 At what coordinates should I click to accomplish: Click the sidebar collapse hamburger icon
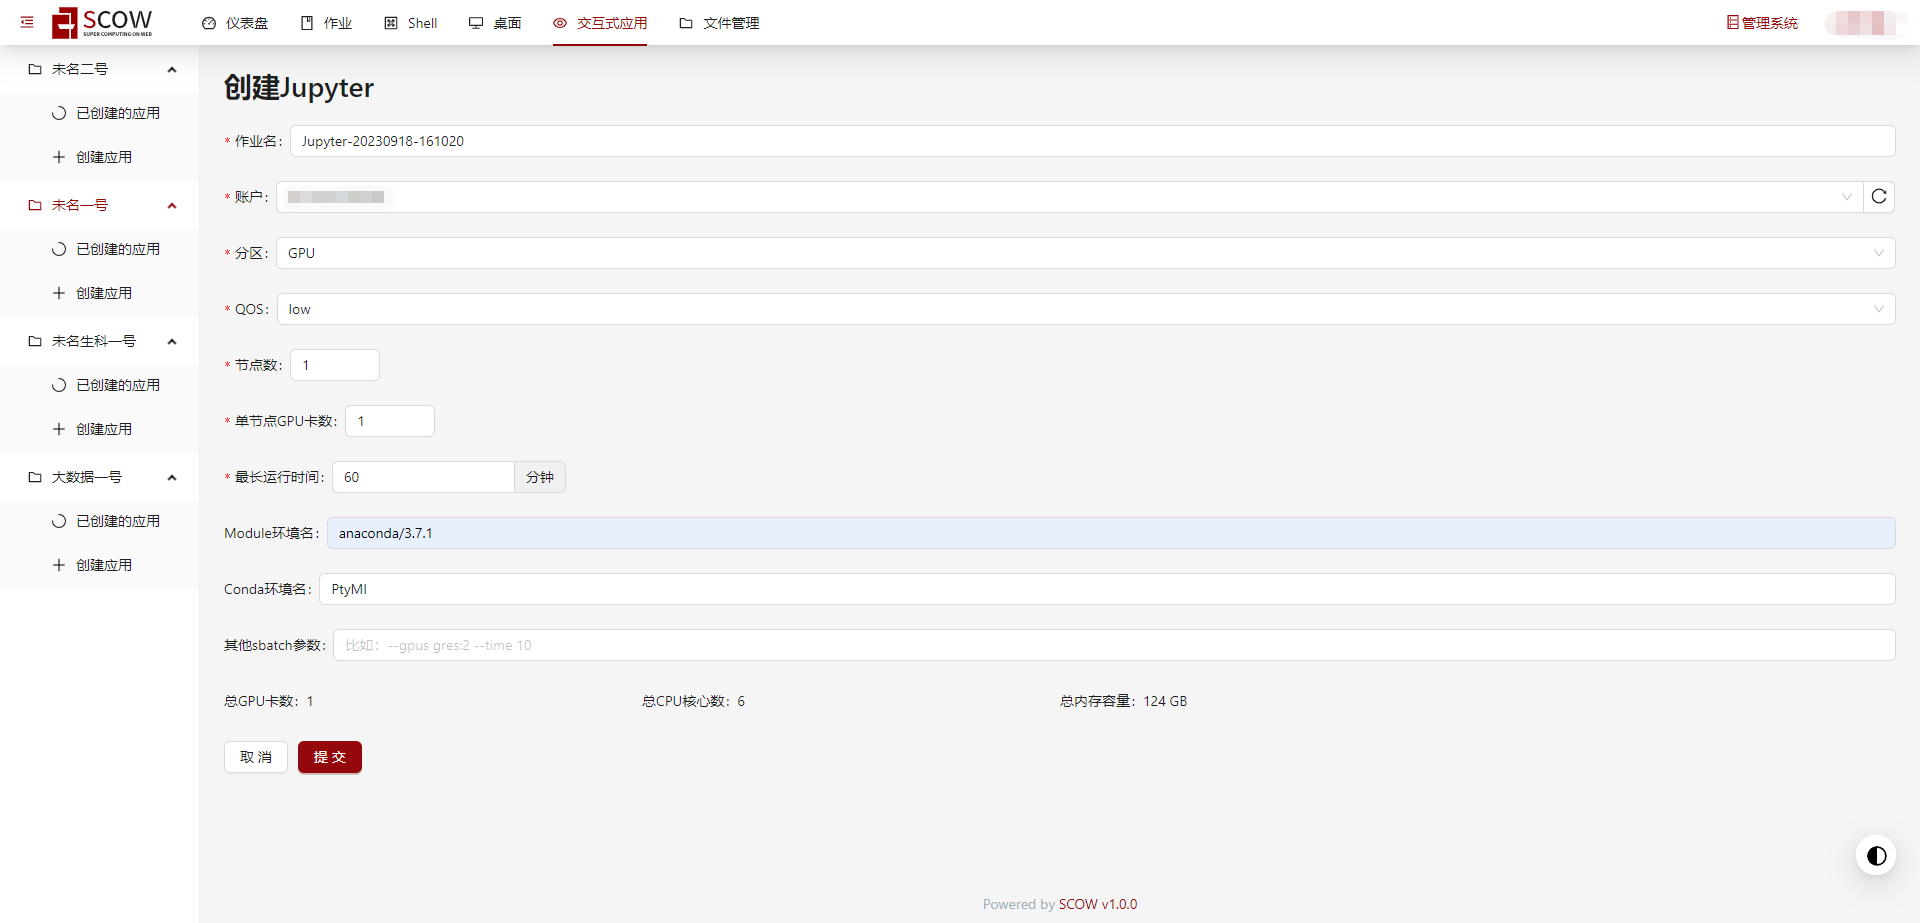(x=27, y=22)
